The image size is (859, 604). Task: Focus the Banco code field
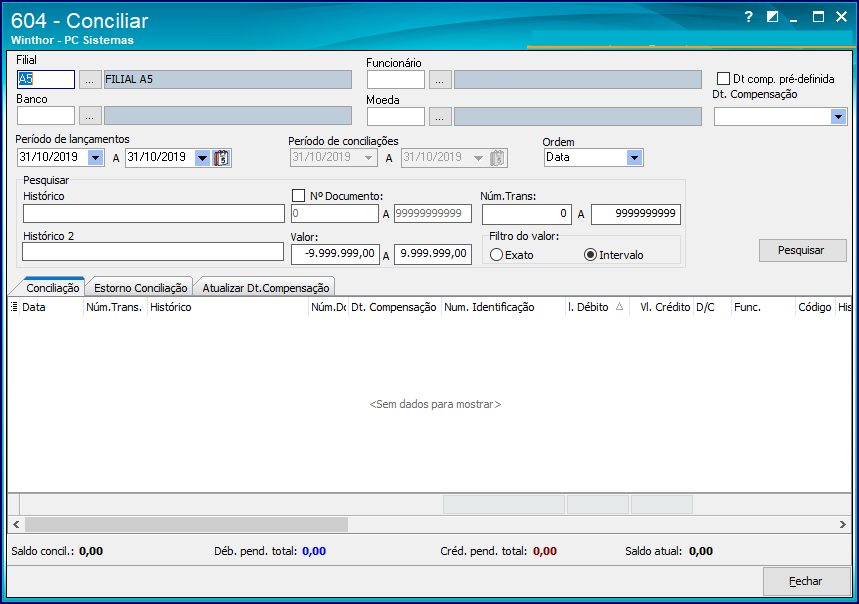click(46, 116)
